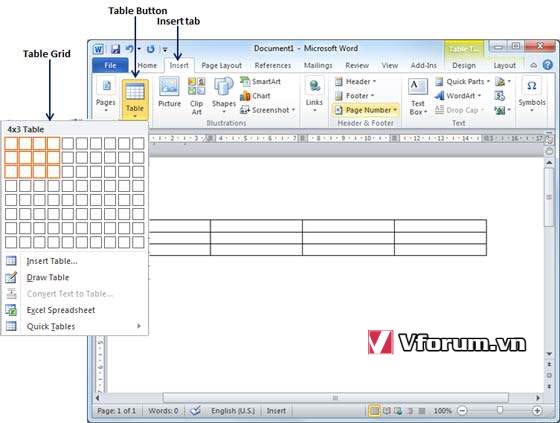Image resolution: width=560 pixels, height=423 pixels.
Task: Click the page count in the status bar
Action: coord(116,411)
